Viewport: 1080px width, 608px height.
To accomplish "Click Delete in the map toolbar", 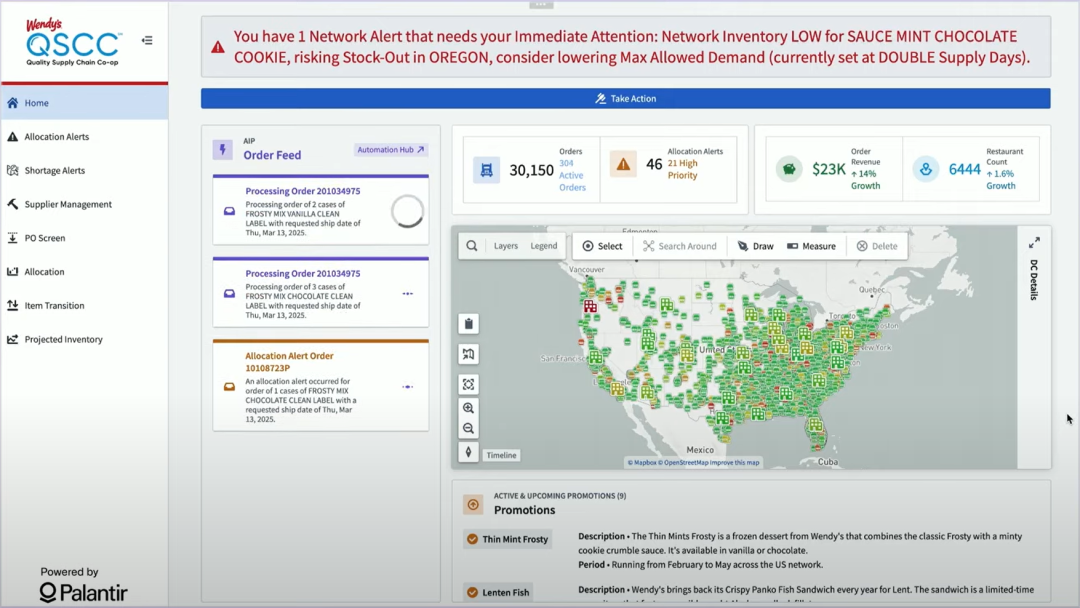I will [x=877, y=246].
